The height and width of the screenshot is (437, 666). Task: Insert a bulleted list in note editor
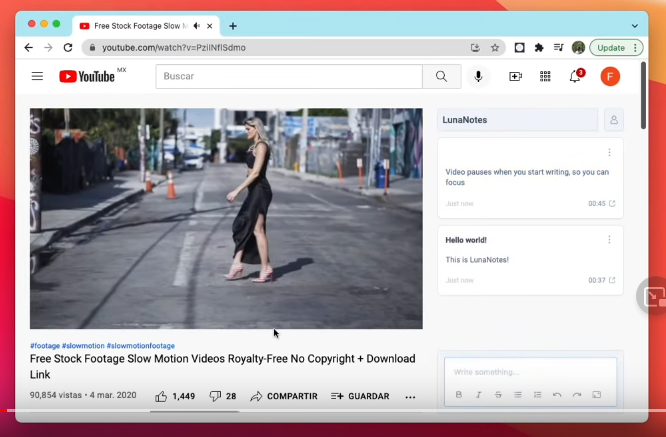518,395
